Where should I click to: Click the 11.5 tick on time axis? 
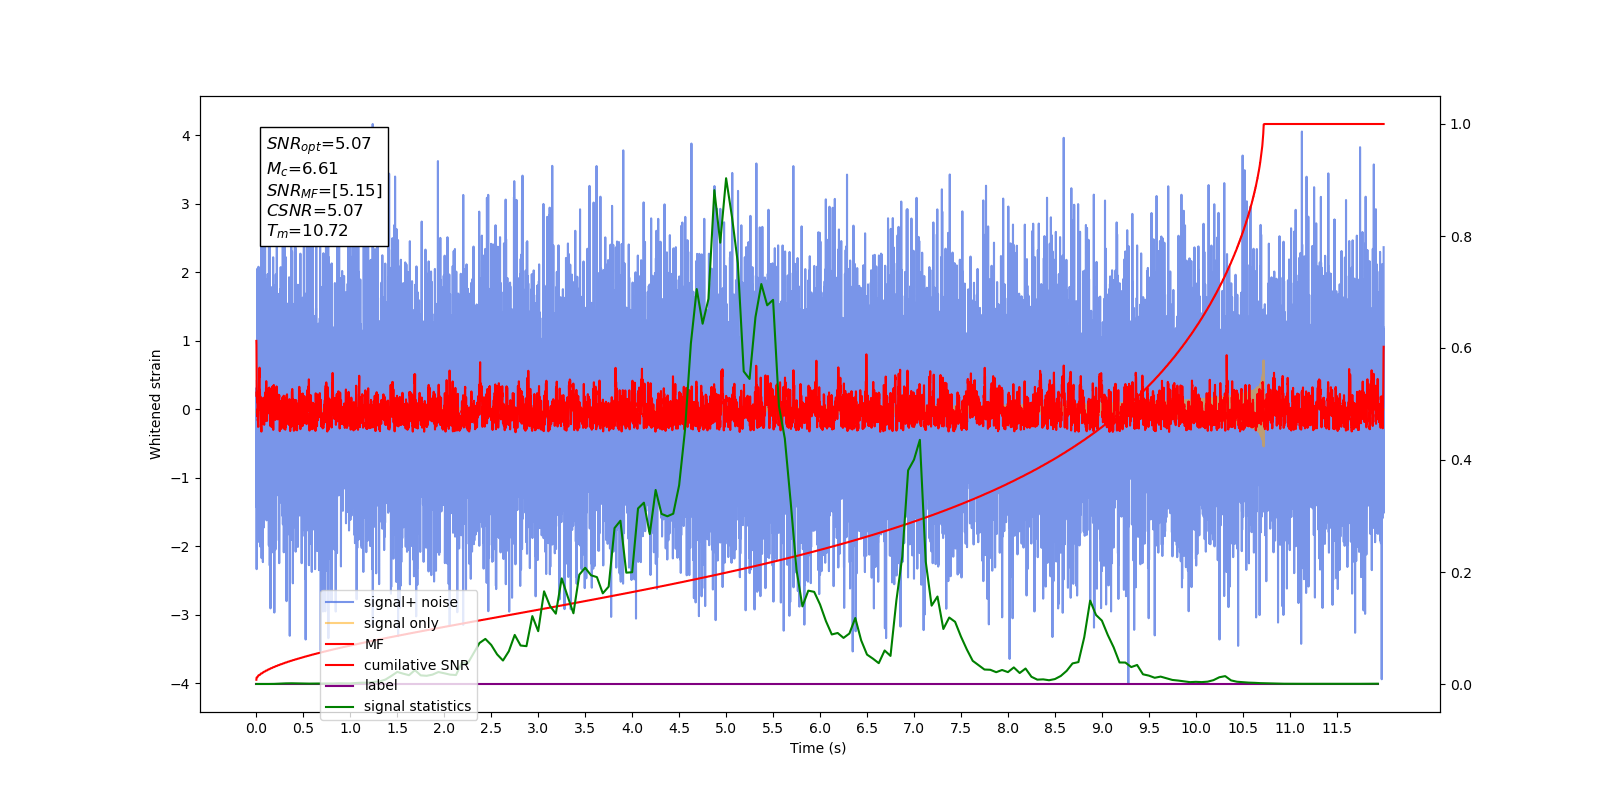pos(1337,728)
